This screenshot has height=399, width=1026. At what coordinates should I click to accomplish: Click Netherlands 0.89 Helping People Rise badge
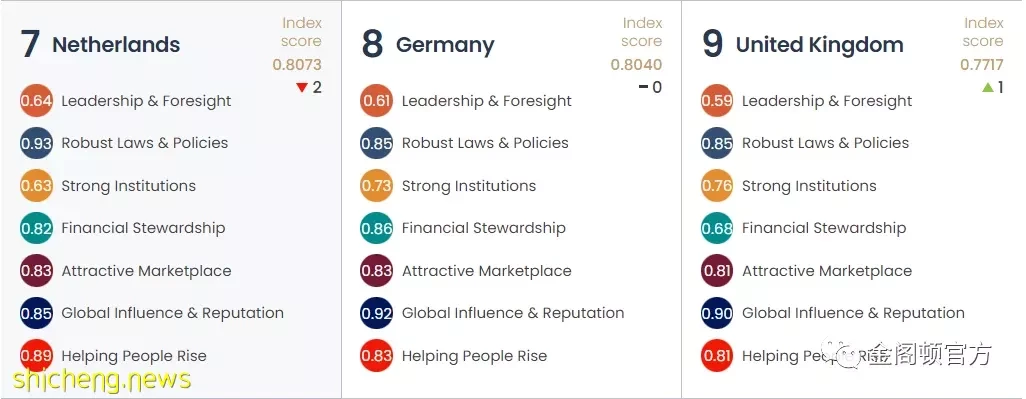click(x=36, y=356)
